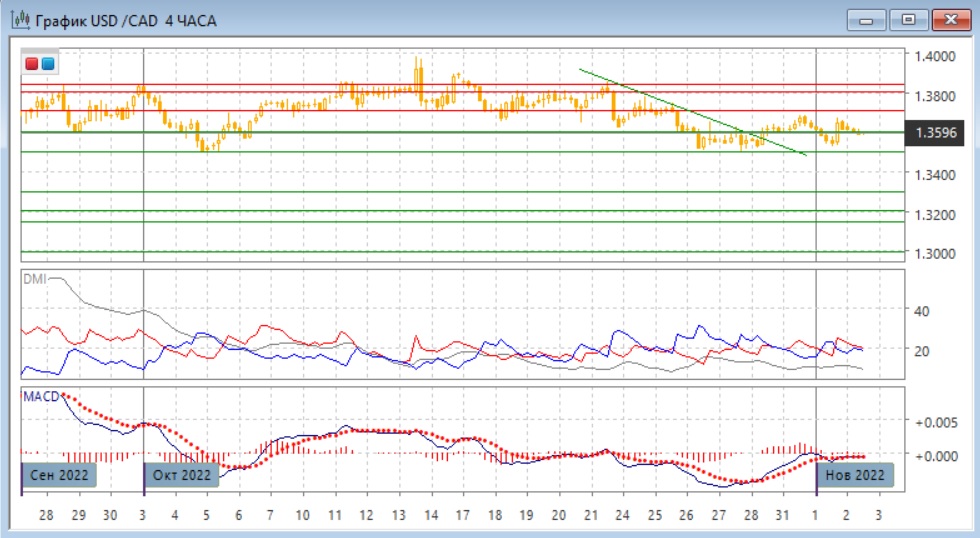Select the MACD indicator label
Screen dimensions: 980x538
(41, 396)
